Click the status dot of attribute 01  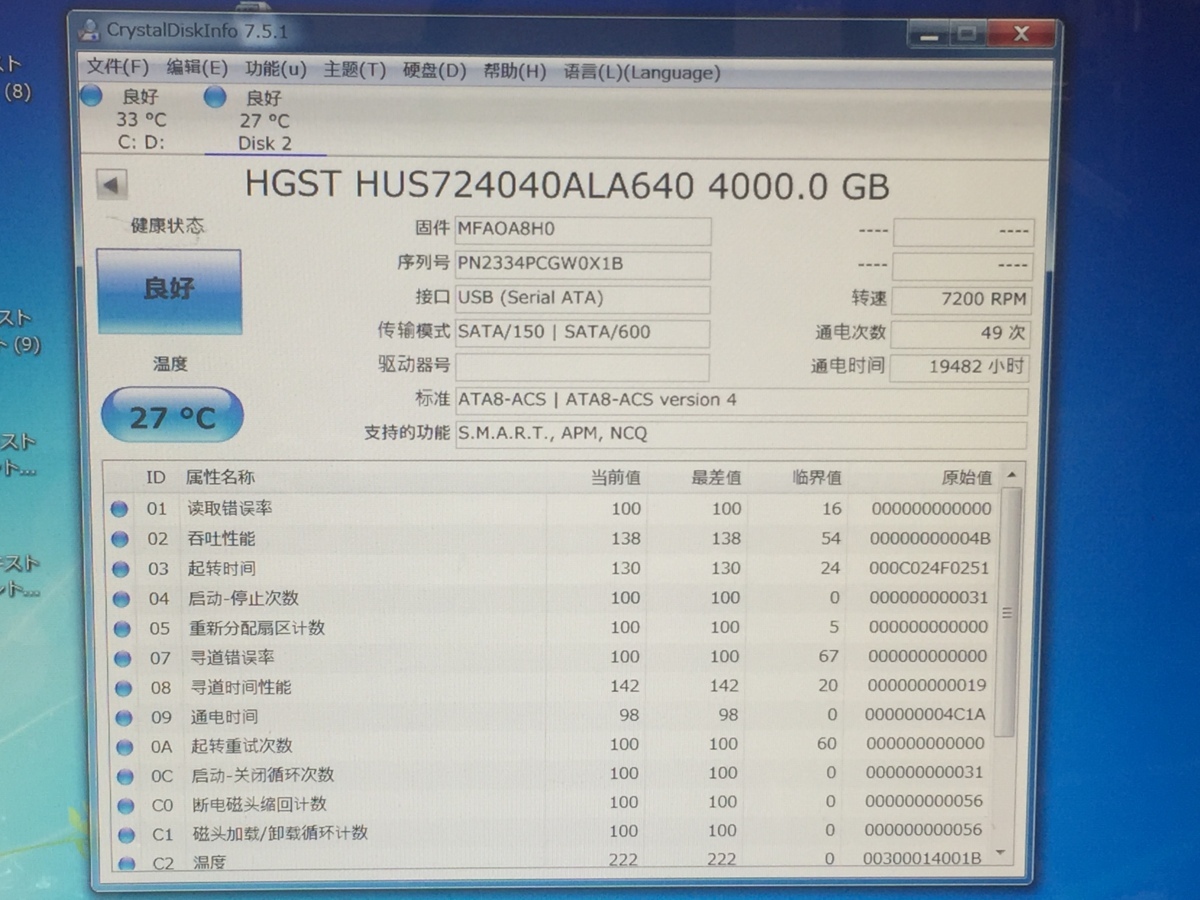[x=120, y=509]
